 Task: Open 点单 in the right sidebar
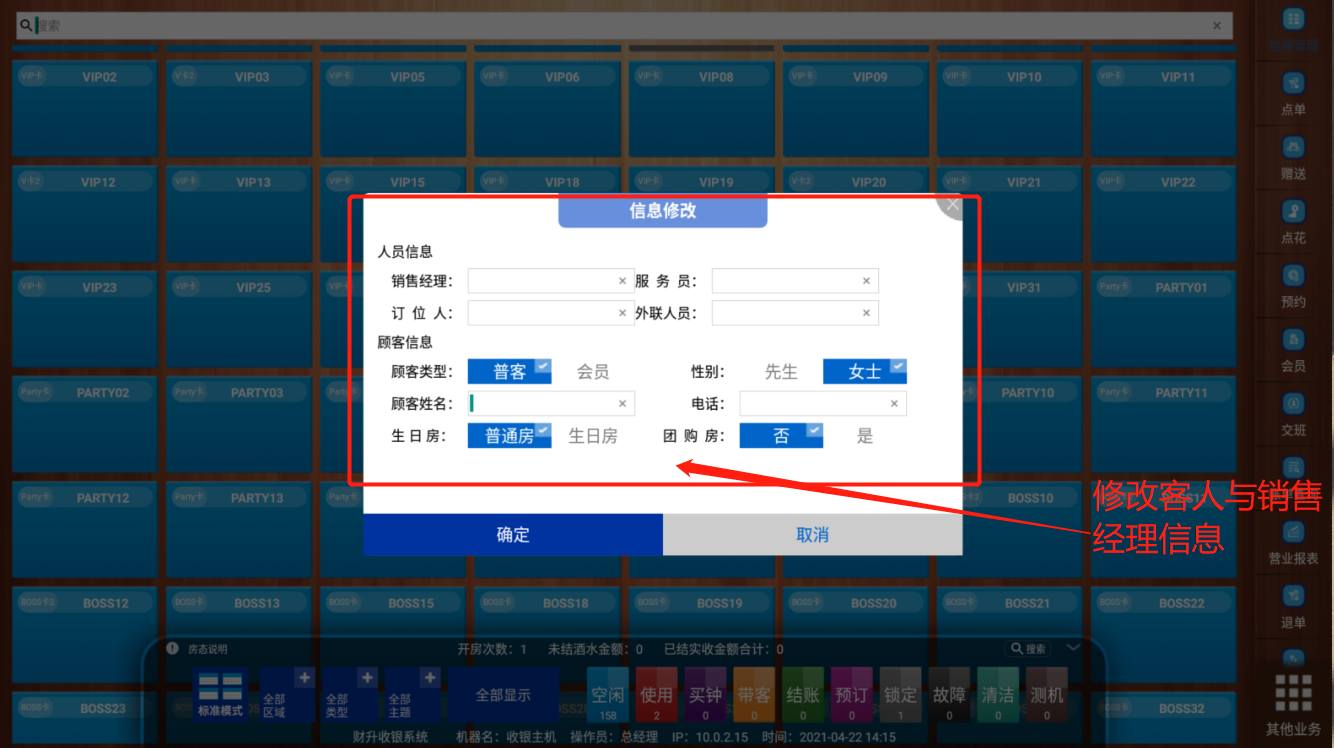[1294, 94]
